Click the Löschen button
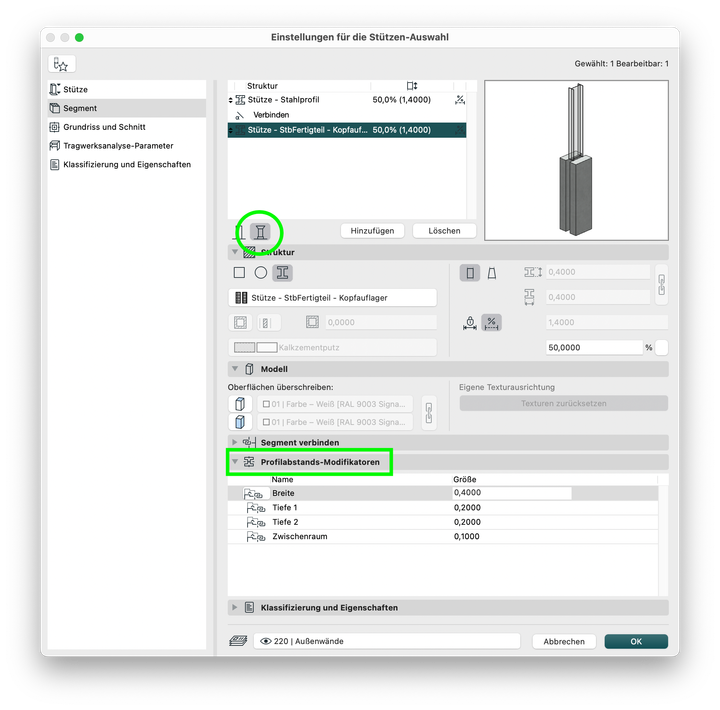 point(444,231)
